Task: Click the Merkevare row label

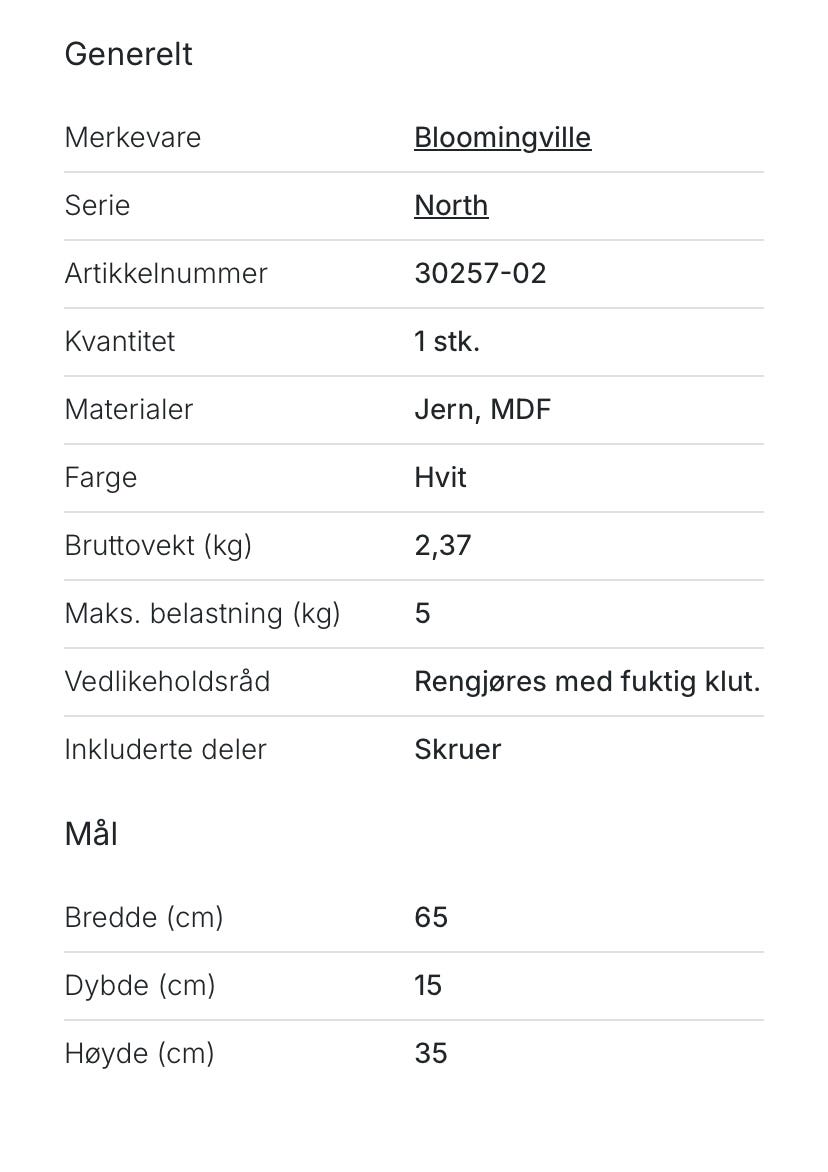Action: point(132,138)
